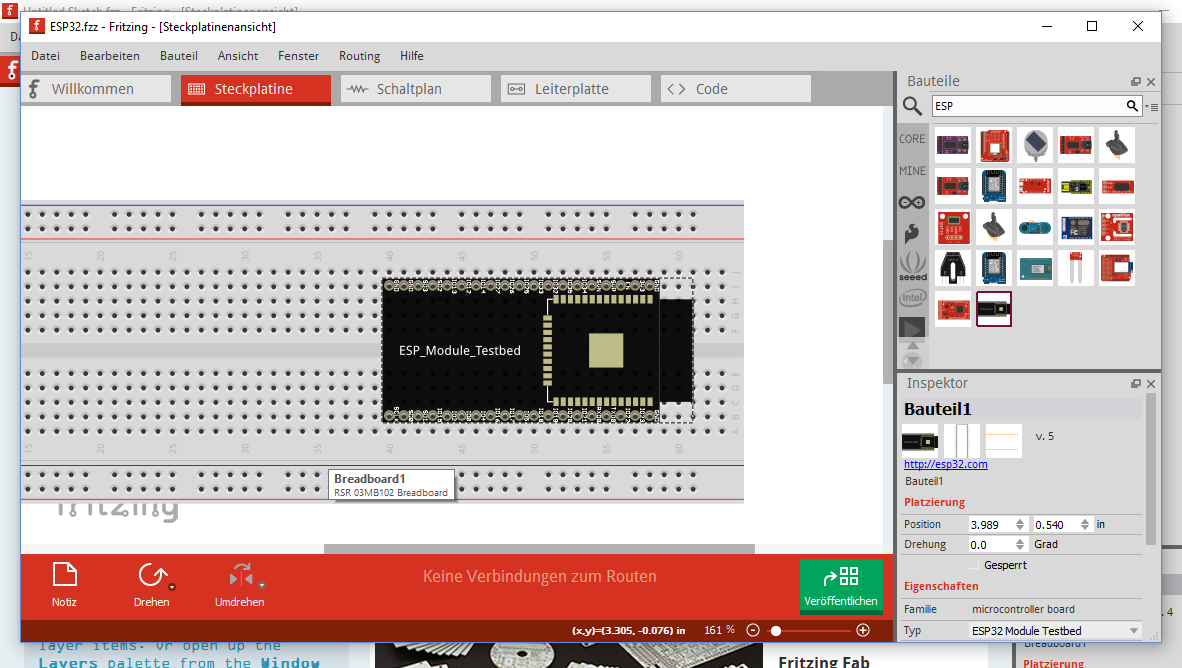Select the CORE parts bin
The height and width of the screenshot is (668, 1182).
pos(912,139)
